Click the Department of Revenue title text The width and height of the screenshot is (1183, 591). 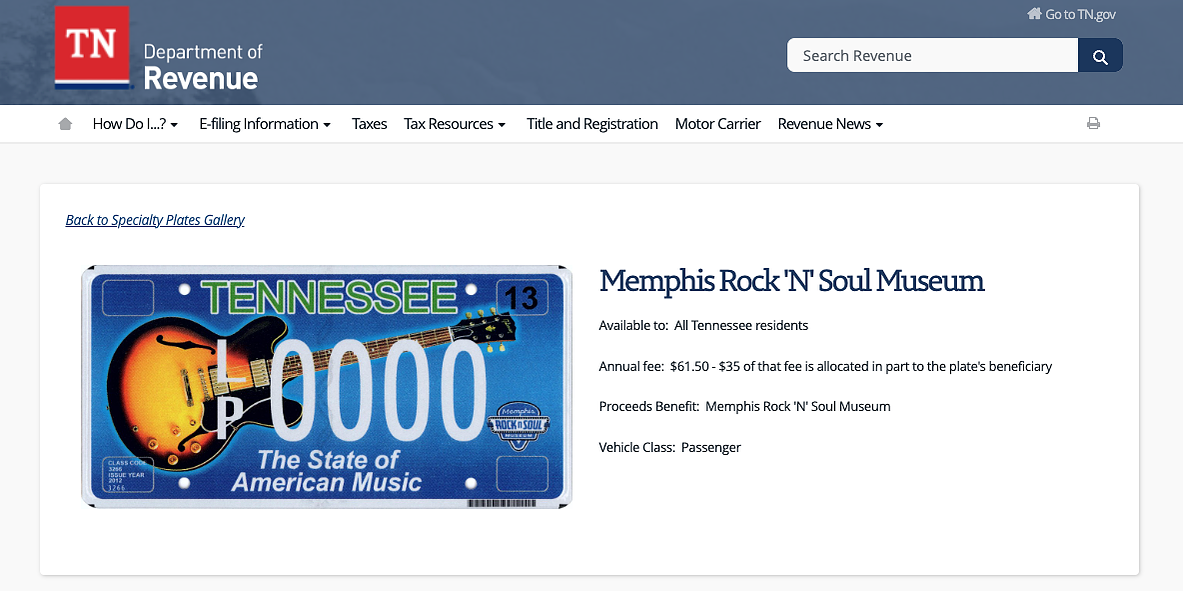(x=203, y=66)
